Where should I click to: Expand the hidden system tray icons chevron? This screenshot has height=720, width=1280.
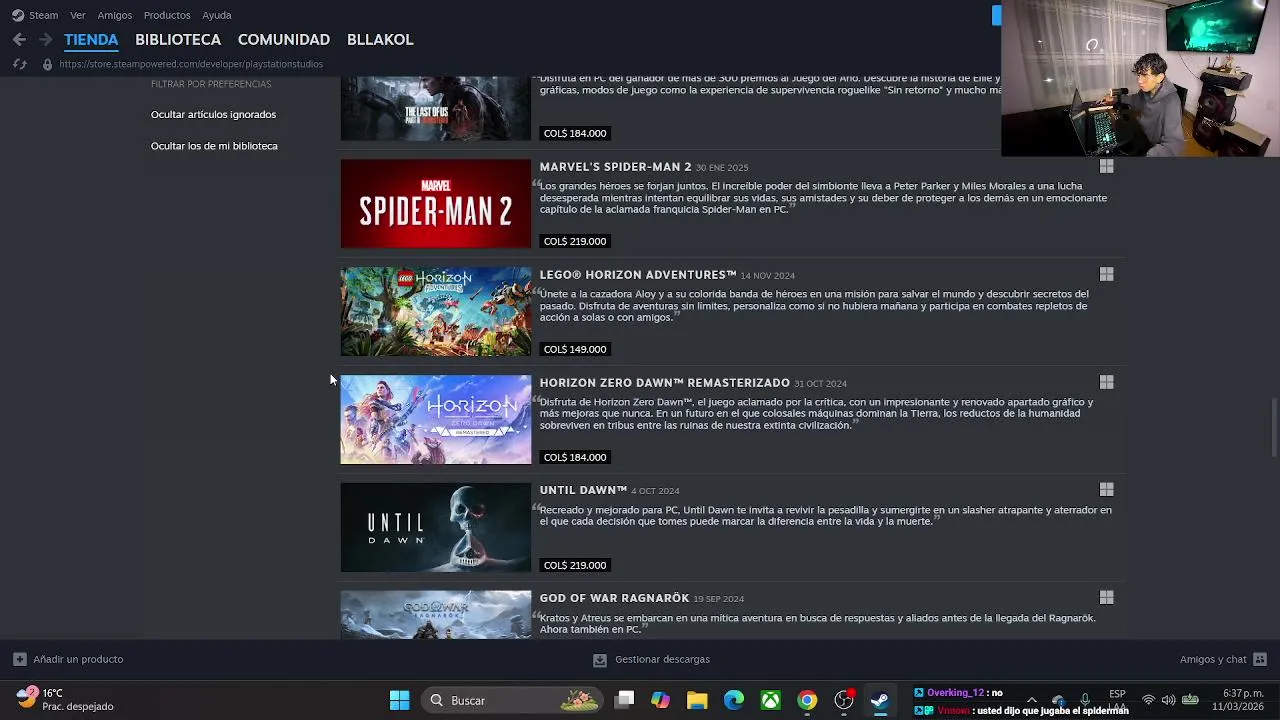(1032, 700)
